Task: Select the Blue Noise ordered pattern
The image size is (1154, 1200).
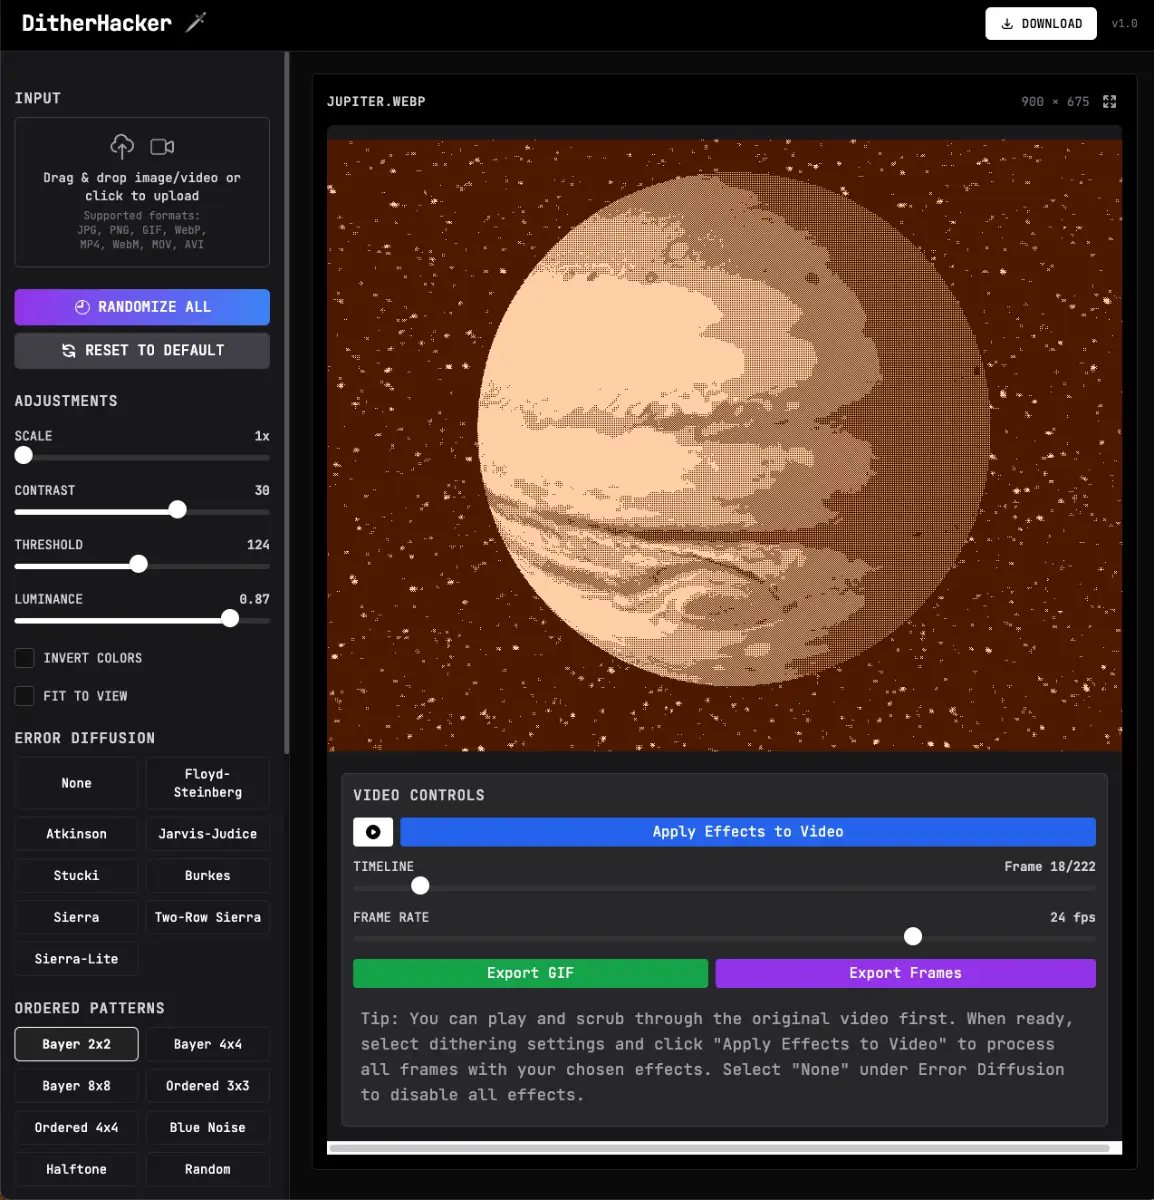Action: 207,1127
